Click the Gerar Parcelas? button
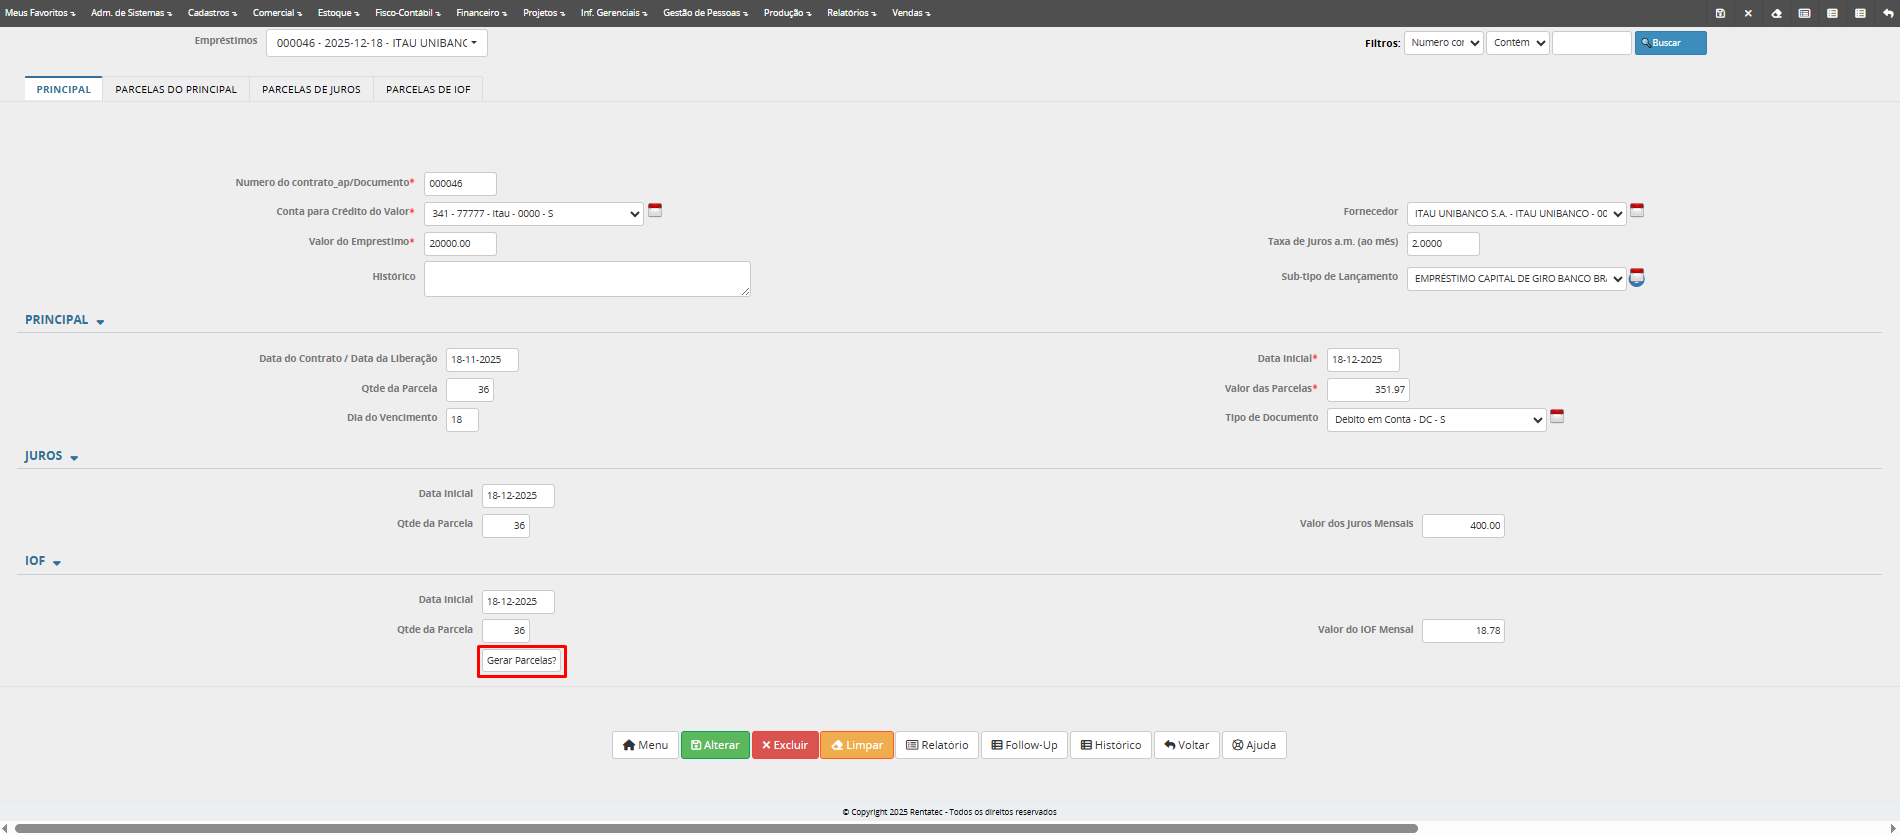 click(x=521, y=661)
